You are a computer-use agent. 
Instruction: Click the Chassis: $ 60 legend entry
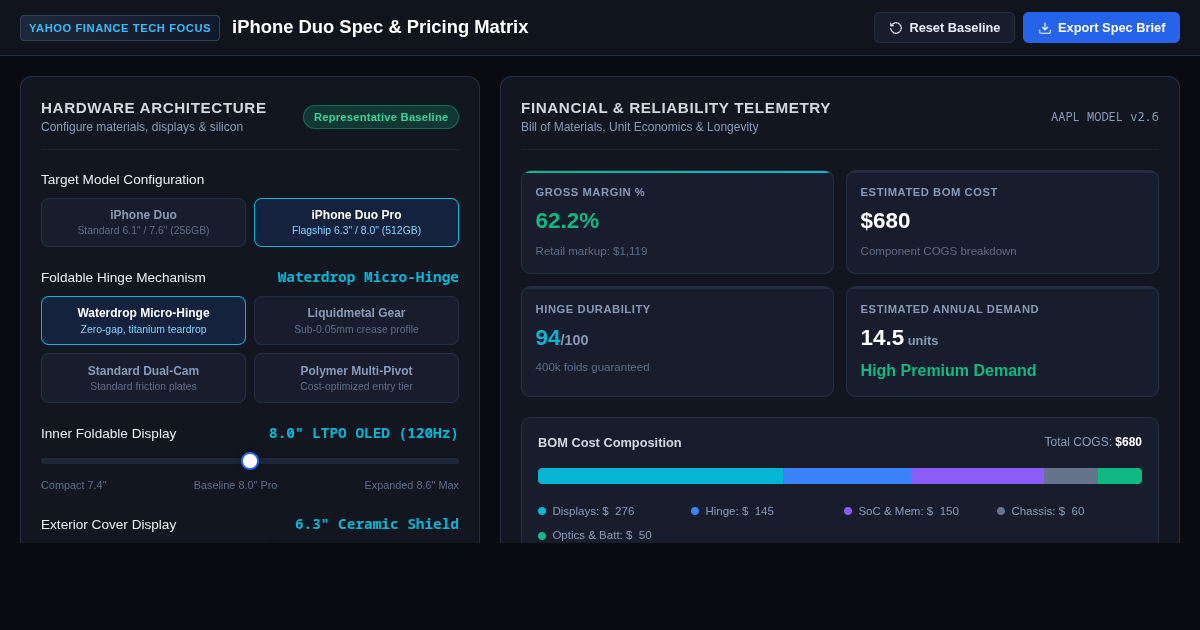click(x=1040, y=511)
